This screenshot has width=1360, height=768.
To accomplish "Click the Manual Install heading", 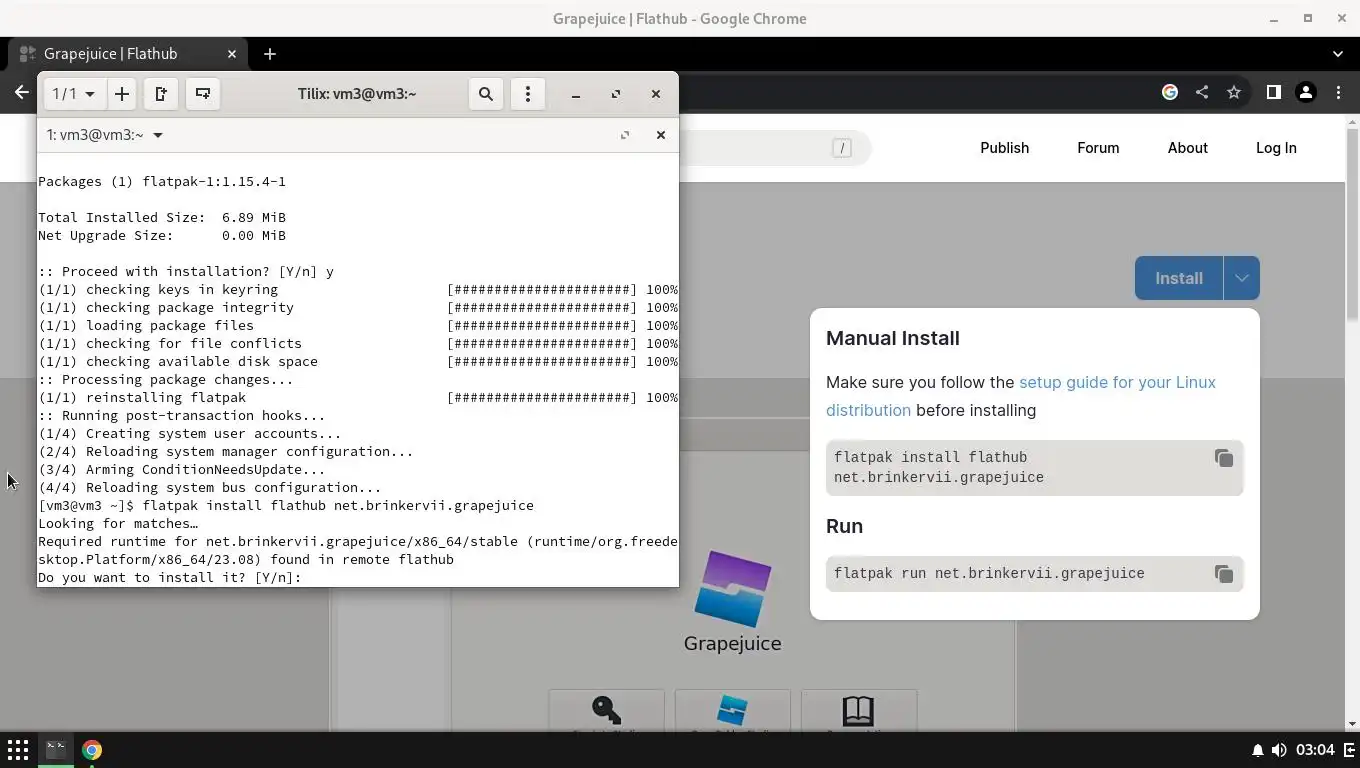I will coord(893,338).
